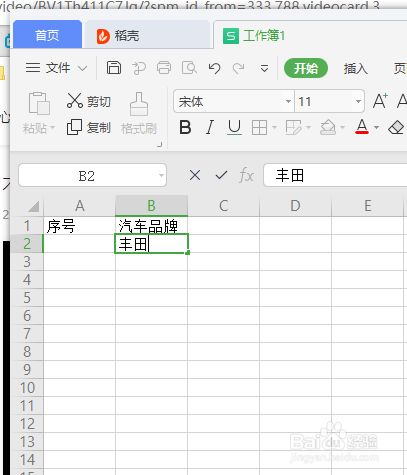Open the Name Box dropdown arrow
This screenshot has width=407, height=475.
pos(161,176)
